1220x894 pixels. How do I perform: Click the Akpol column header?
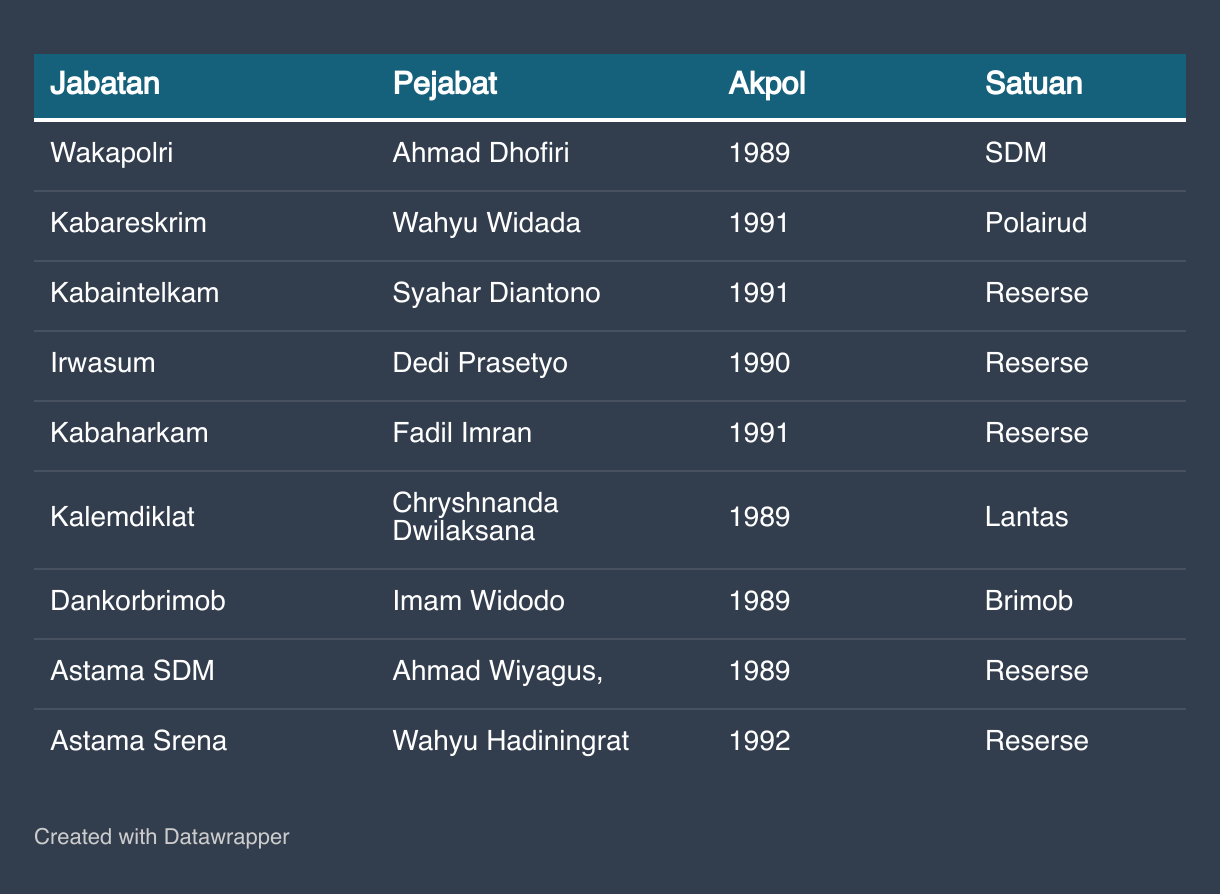coord(767,83)
